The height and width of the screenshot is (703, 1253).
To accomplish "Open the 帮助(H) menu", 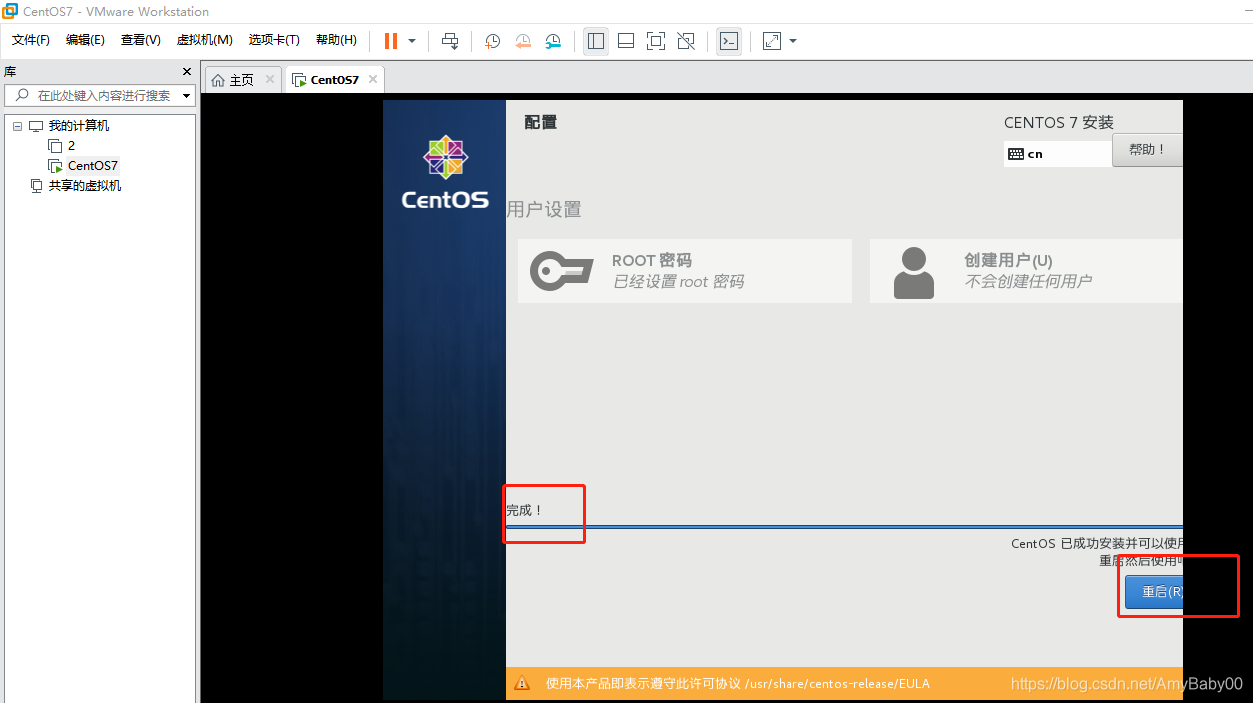I will 336,40.
